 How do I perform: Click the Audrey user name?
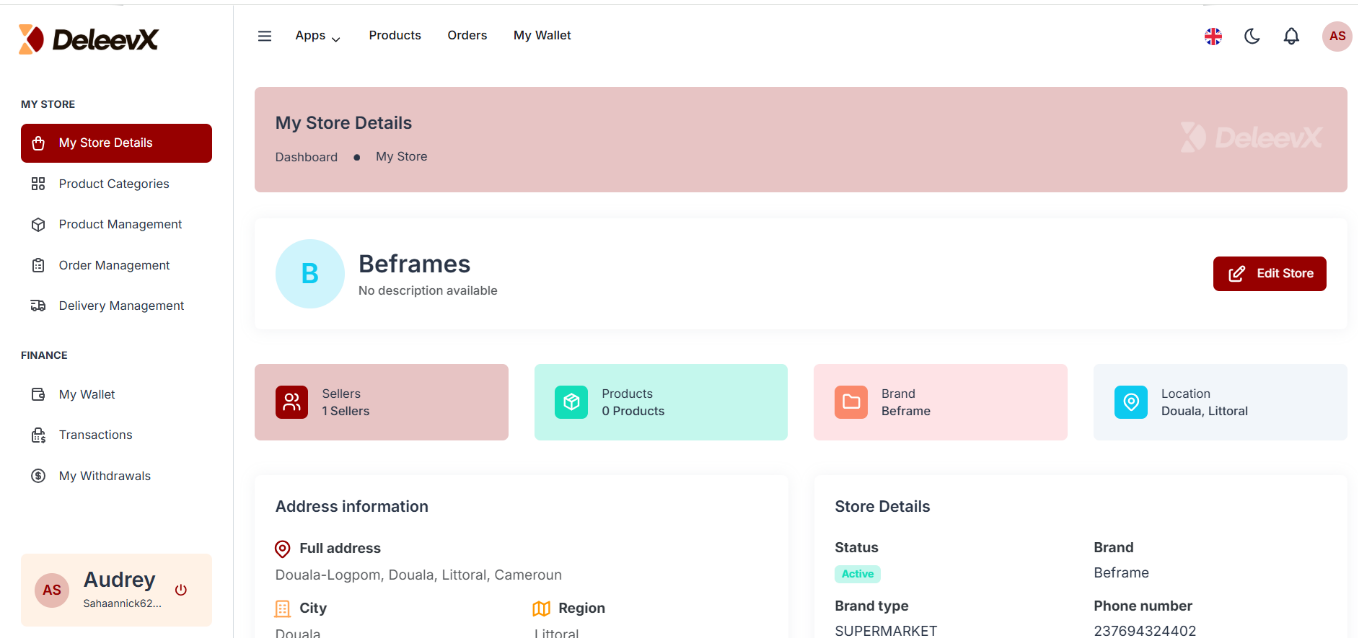(119, 580)
